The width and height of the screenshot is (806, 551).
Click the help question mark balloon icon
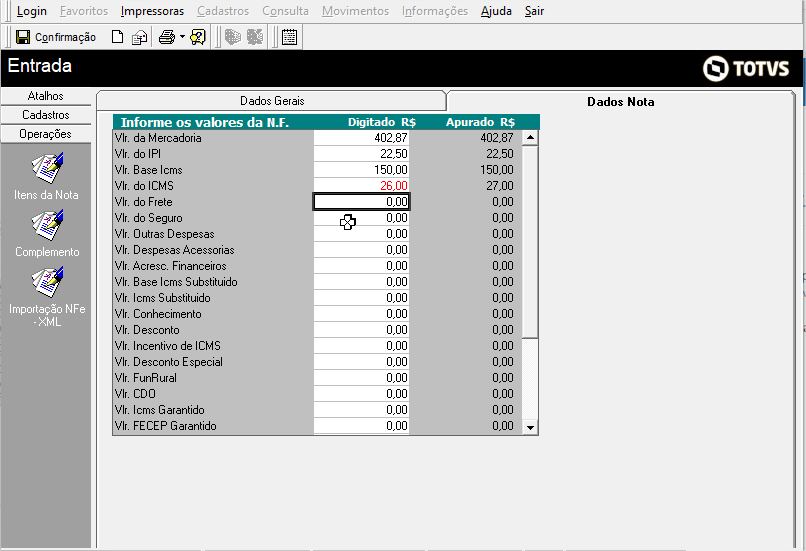coord(198,37)
